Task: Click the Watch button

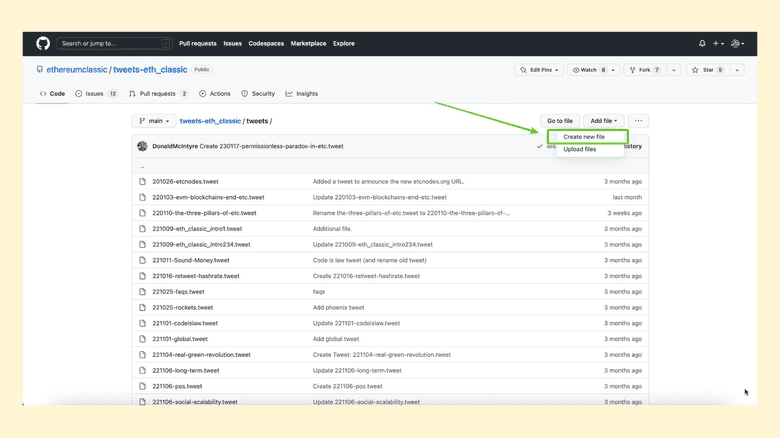Action: coord(589,70)
